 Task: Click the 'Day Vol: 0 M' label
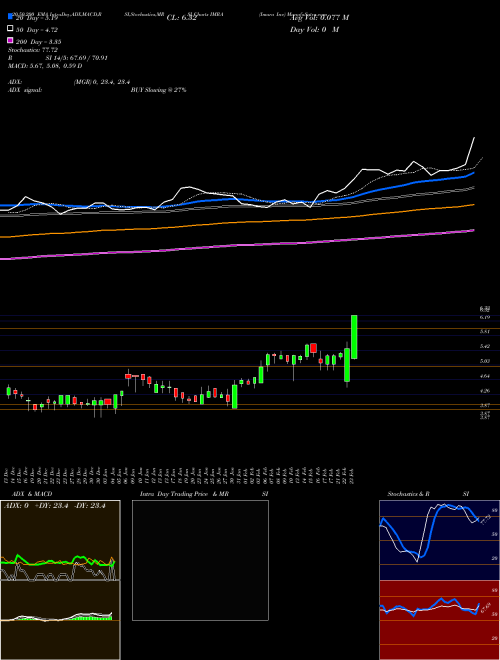[x=314, y=29]
